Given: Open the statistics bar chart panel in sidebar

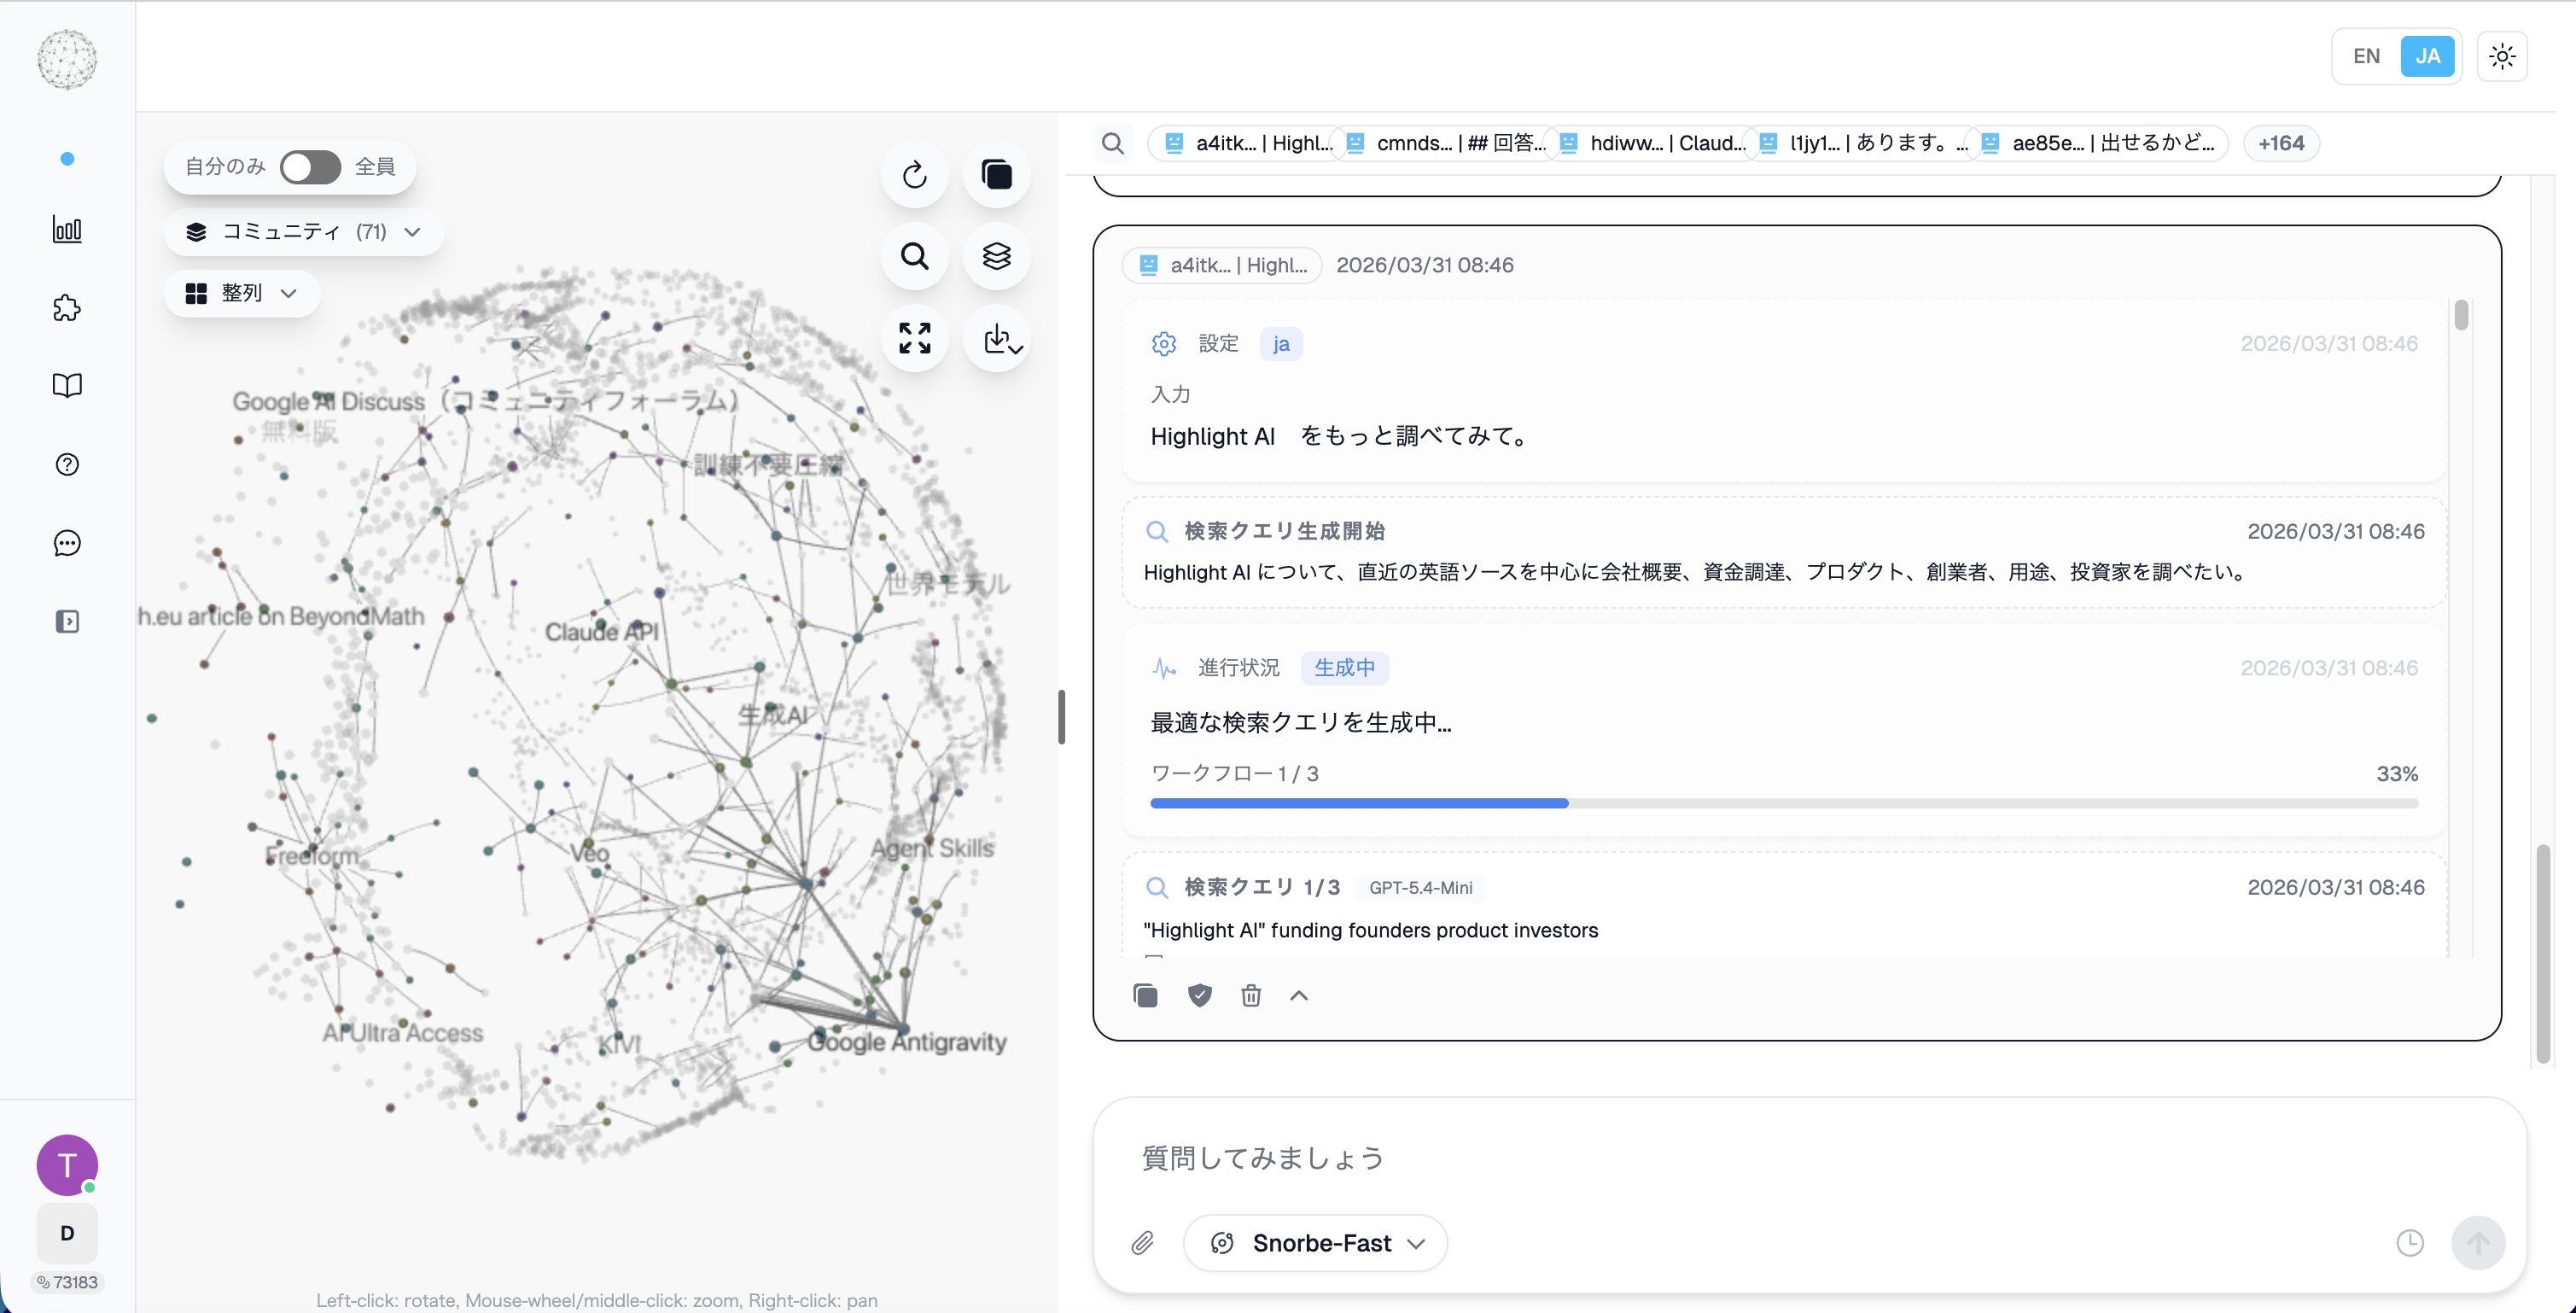Looking at the screenshot, I should pos(66,229).
